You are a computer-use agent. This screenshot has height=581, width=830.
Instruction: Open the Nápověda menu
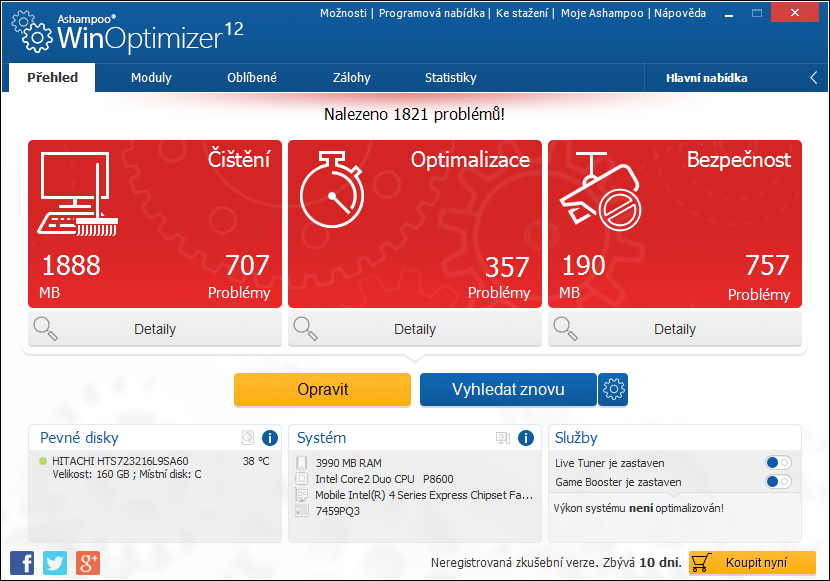tap(680, 13)
